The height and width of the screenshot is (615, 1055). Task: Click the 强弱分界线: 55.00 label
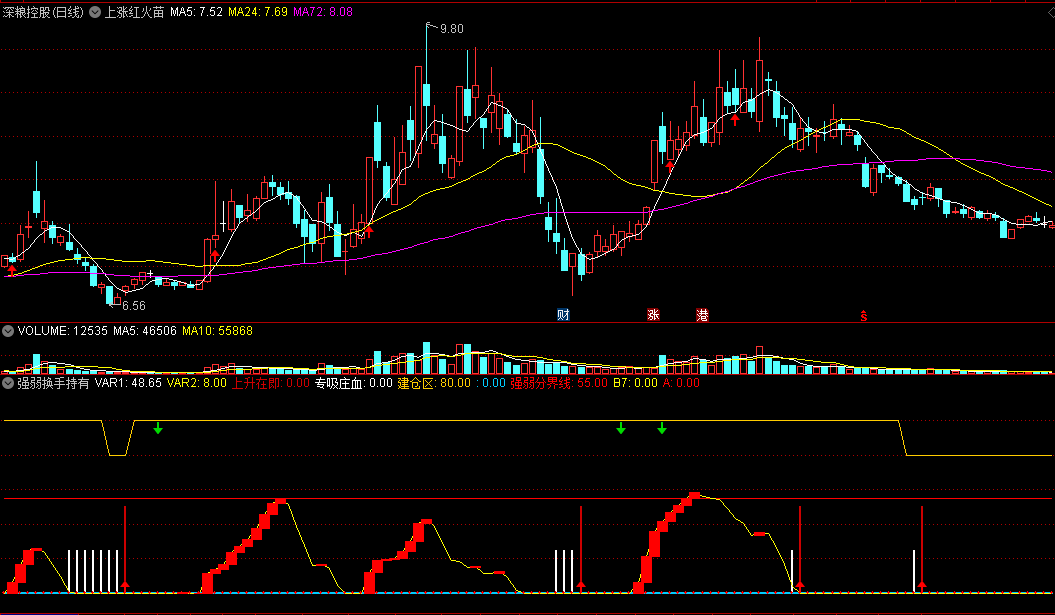[559, 384]
